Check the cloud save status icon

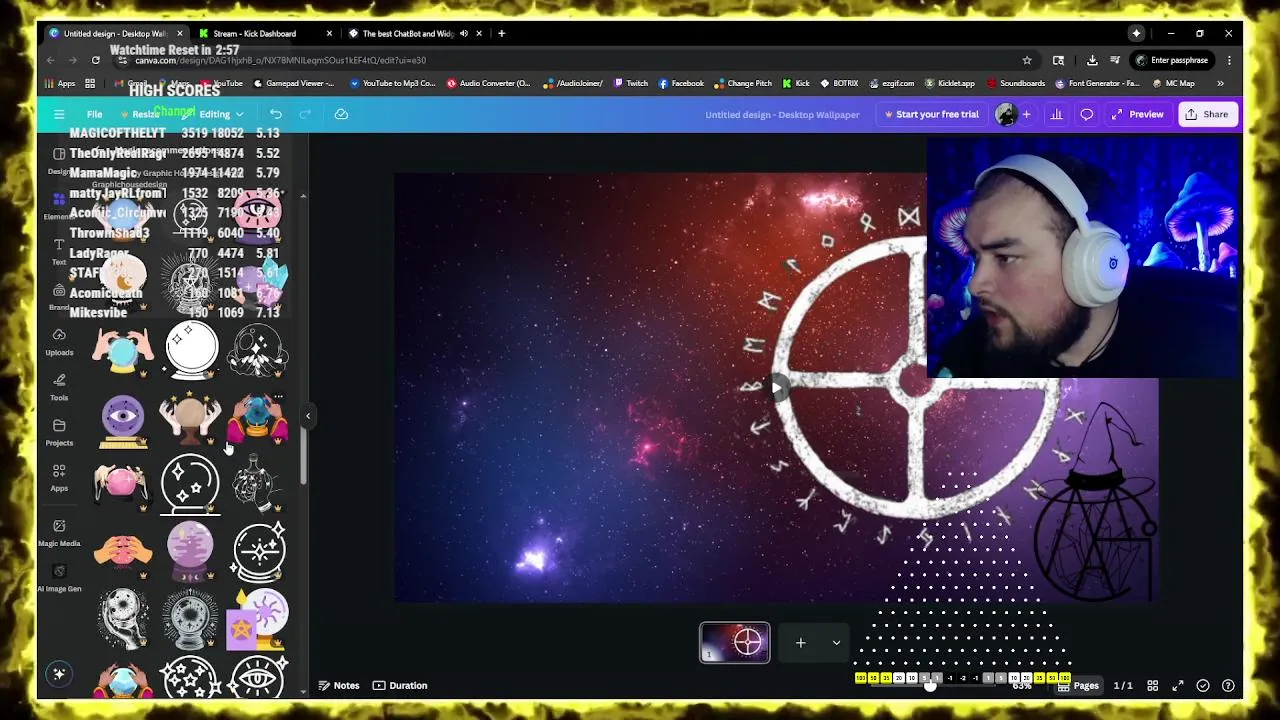coord(341,114)
